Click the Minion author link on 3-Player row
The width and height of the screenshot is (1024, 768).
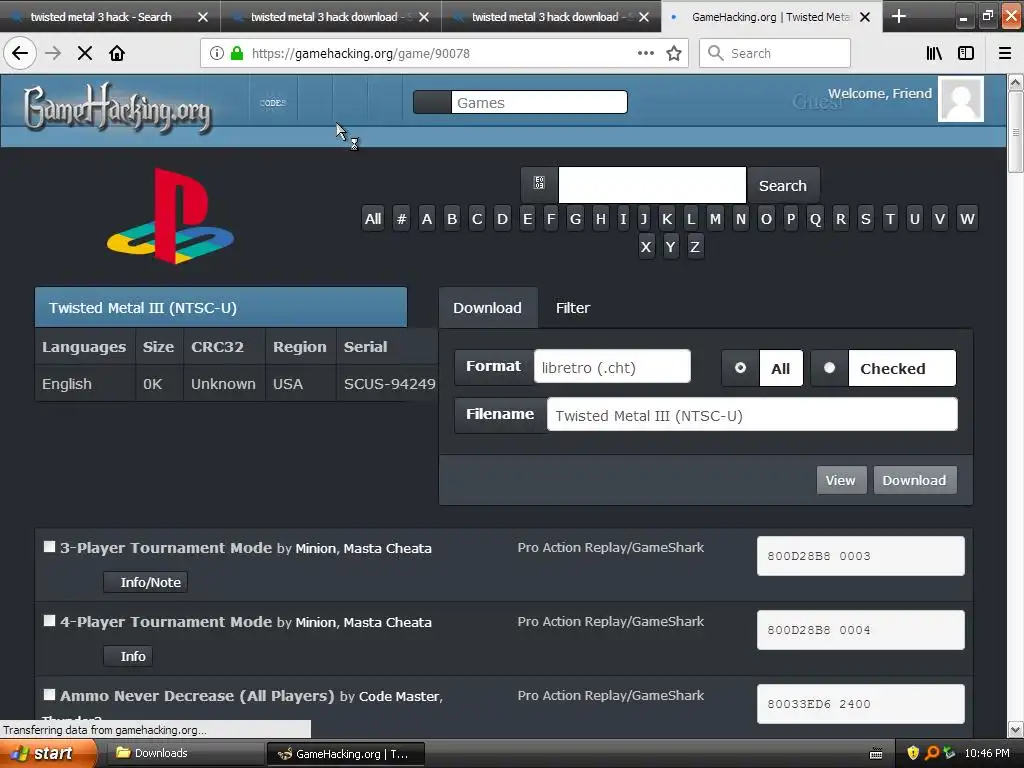tap(315, 549)
